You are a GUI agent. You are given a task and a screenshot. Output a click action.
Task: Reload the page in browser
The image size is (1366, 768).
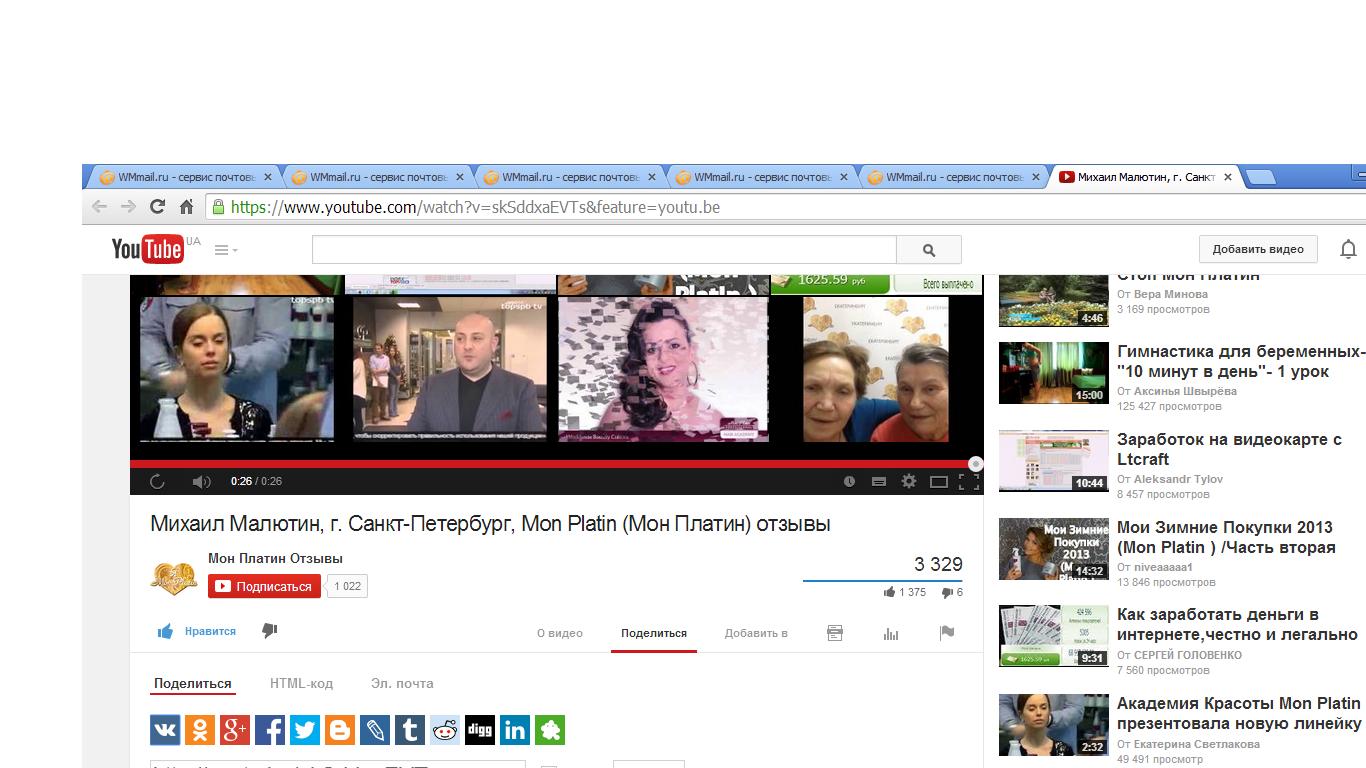(x=157, y=207)
